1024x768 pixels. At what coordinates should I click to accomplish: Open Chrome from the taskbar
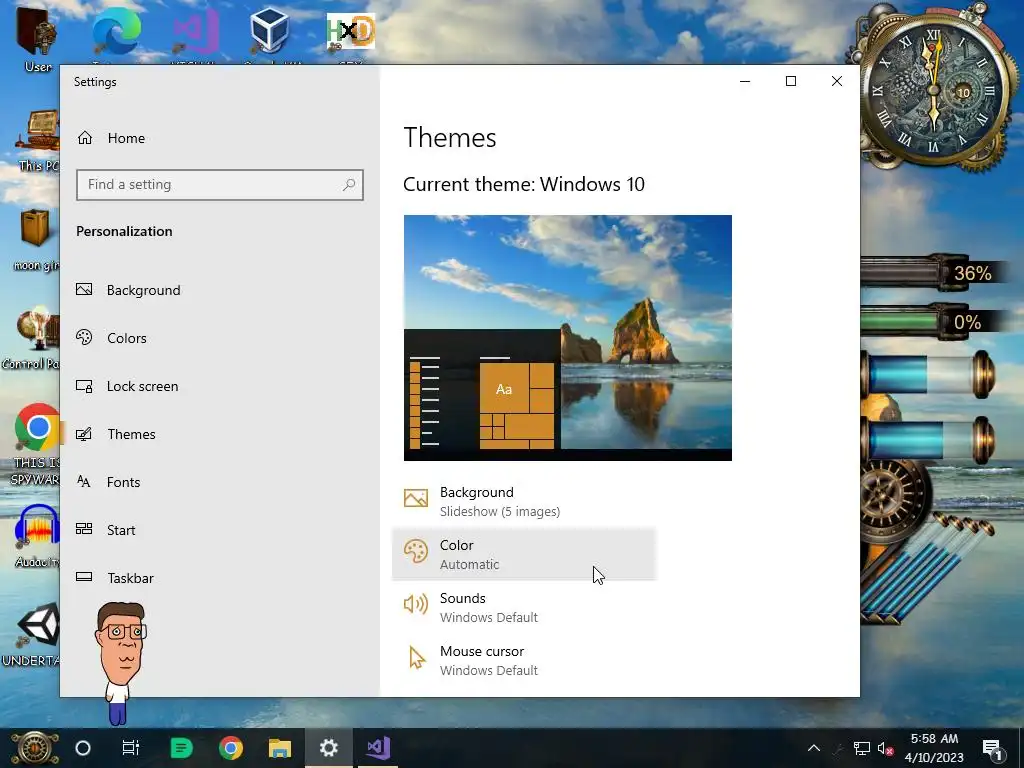231,748
